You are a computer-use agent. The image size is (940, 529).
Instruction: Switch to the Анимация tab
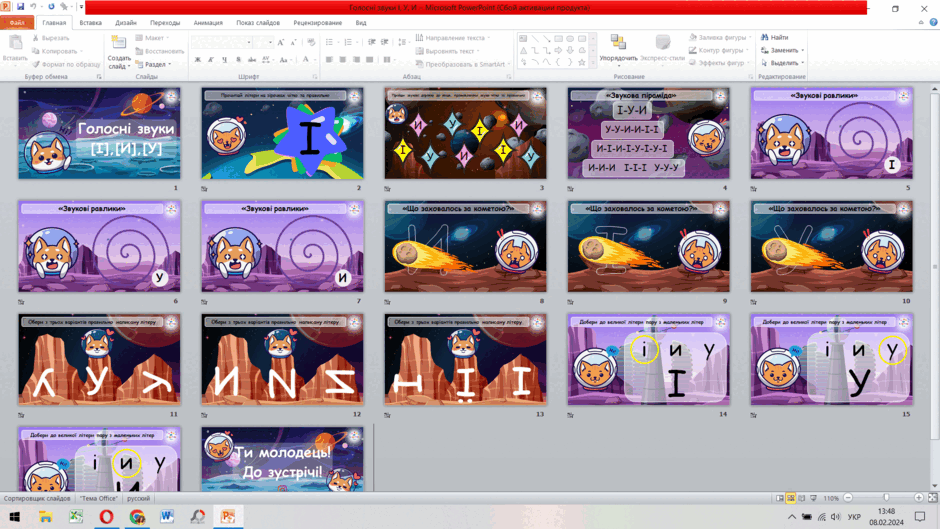tap(208, 23)
